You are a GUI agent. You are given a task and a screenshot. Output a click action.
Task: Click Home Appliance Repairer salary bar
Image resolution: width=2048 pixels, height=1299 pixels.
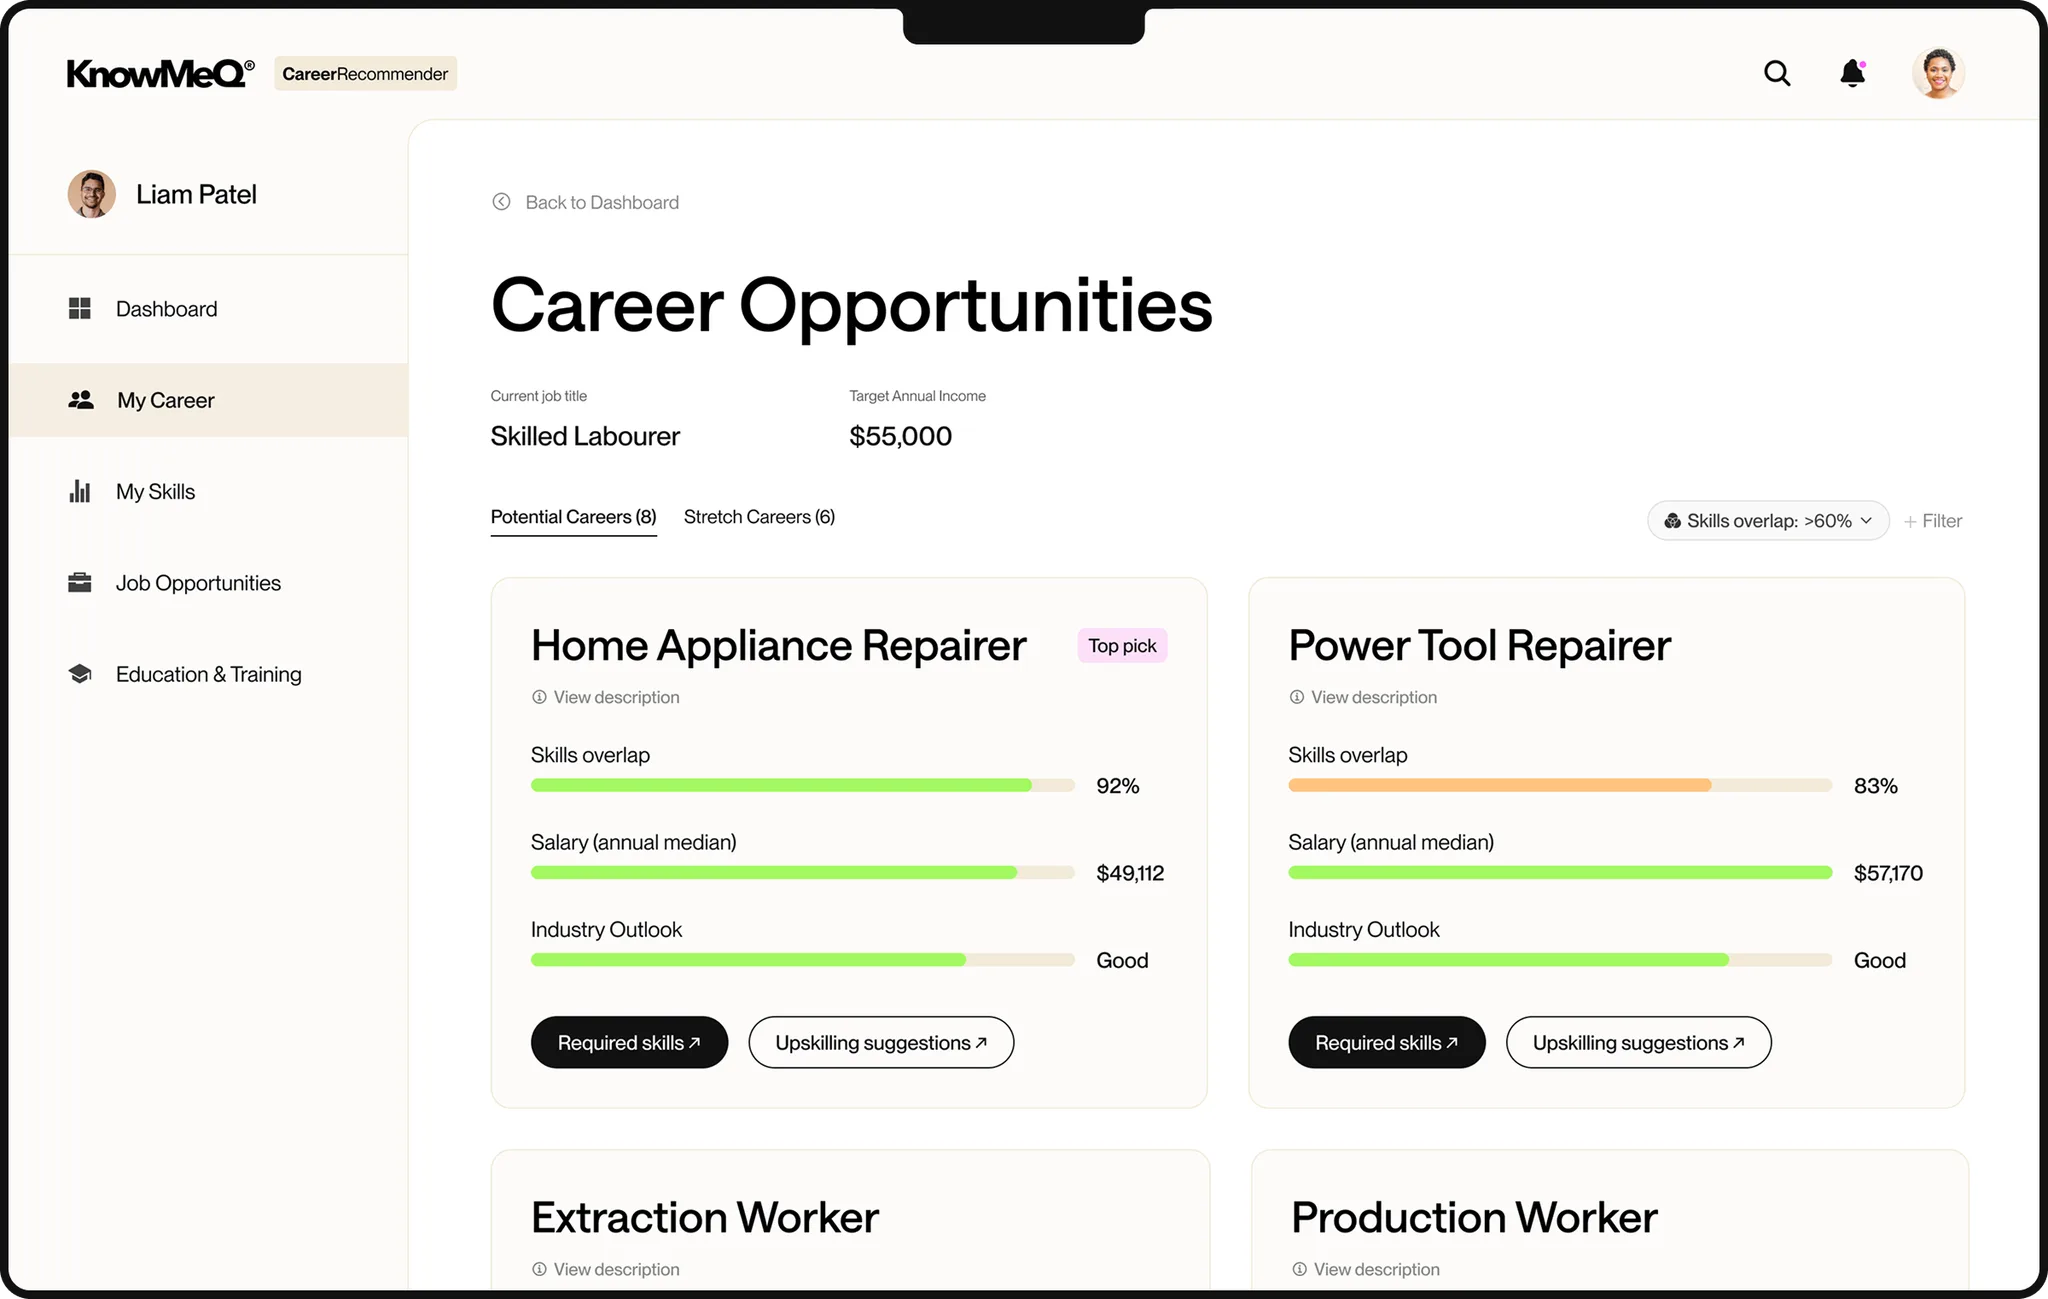point(803,873)
